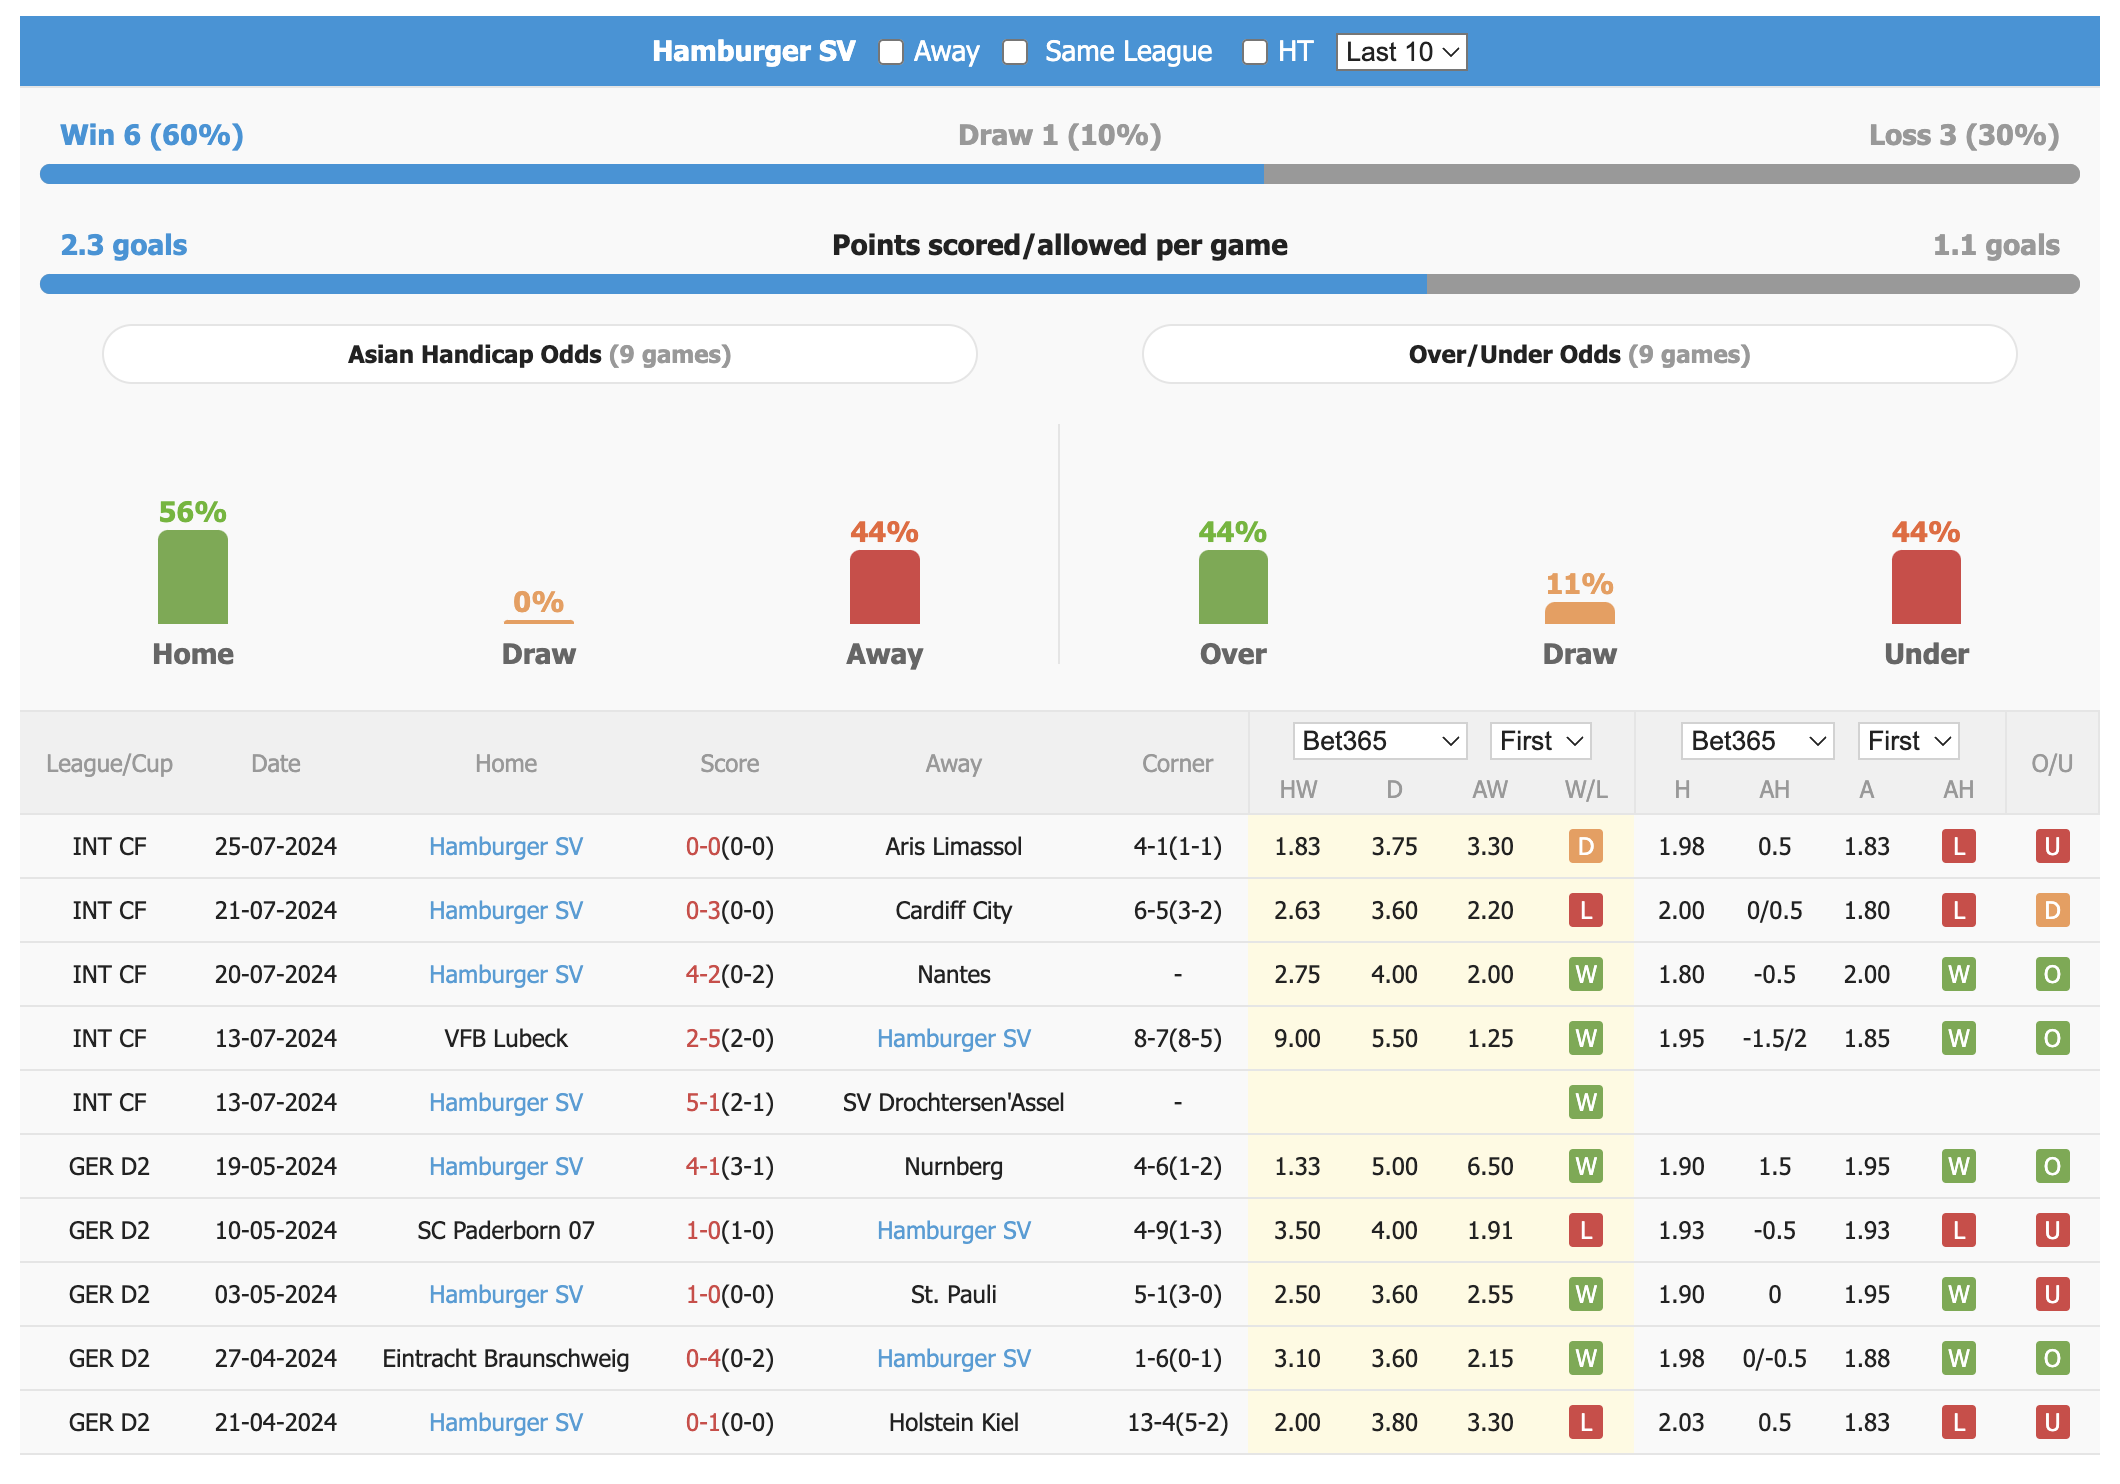Click AH L badge in Aris Limassol row
This screenshot has width=2120, height=1484.
[x=1959, y=846]
